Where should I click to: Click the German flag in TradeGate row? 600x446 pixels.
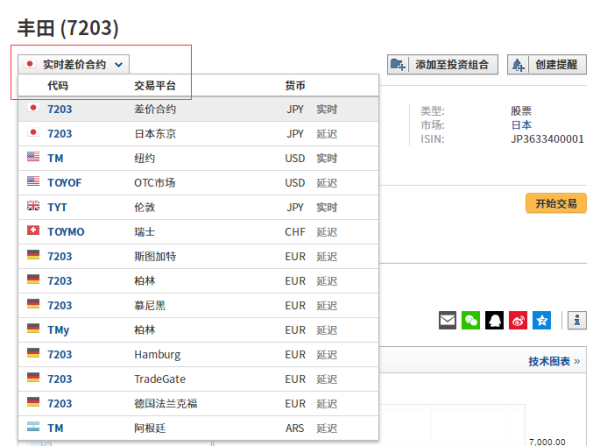33,377
